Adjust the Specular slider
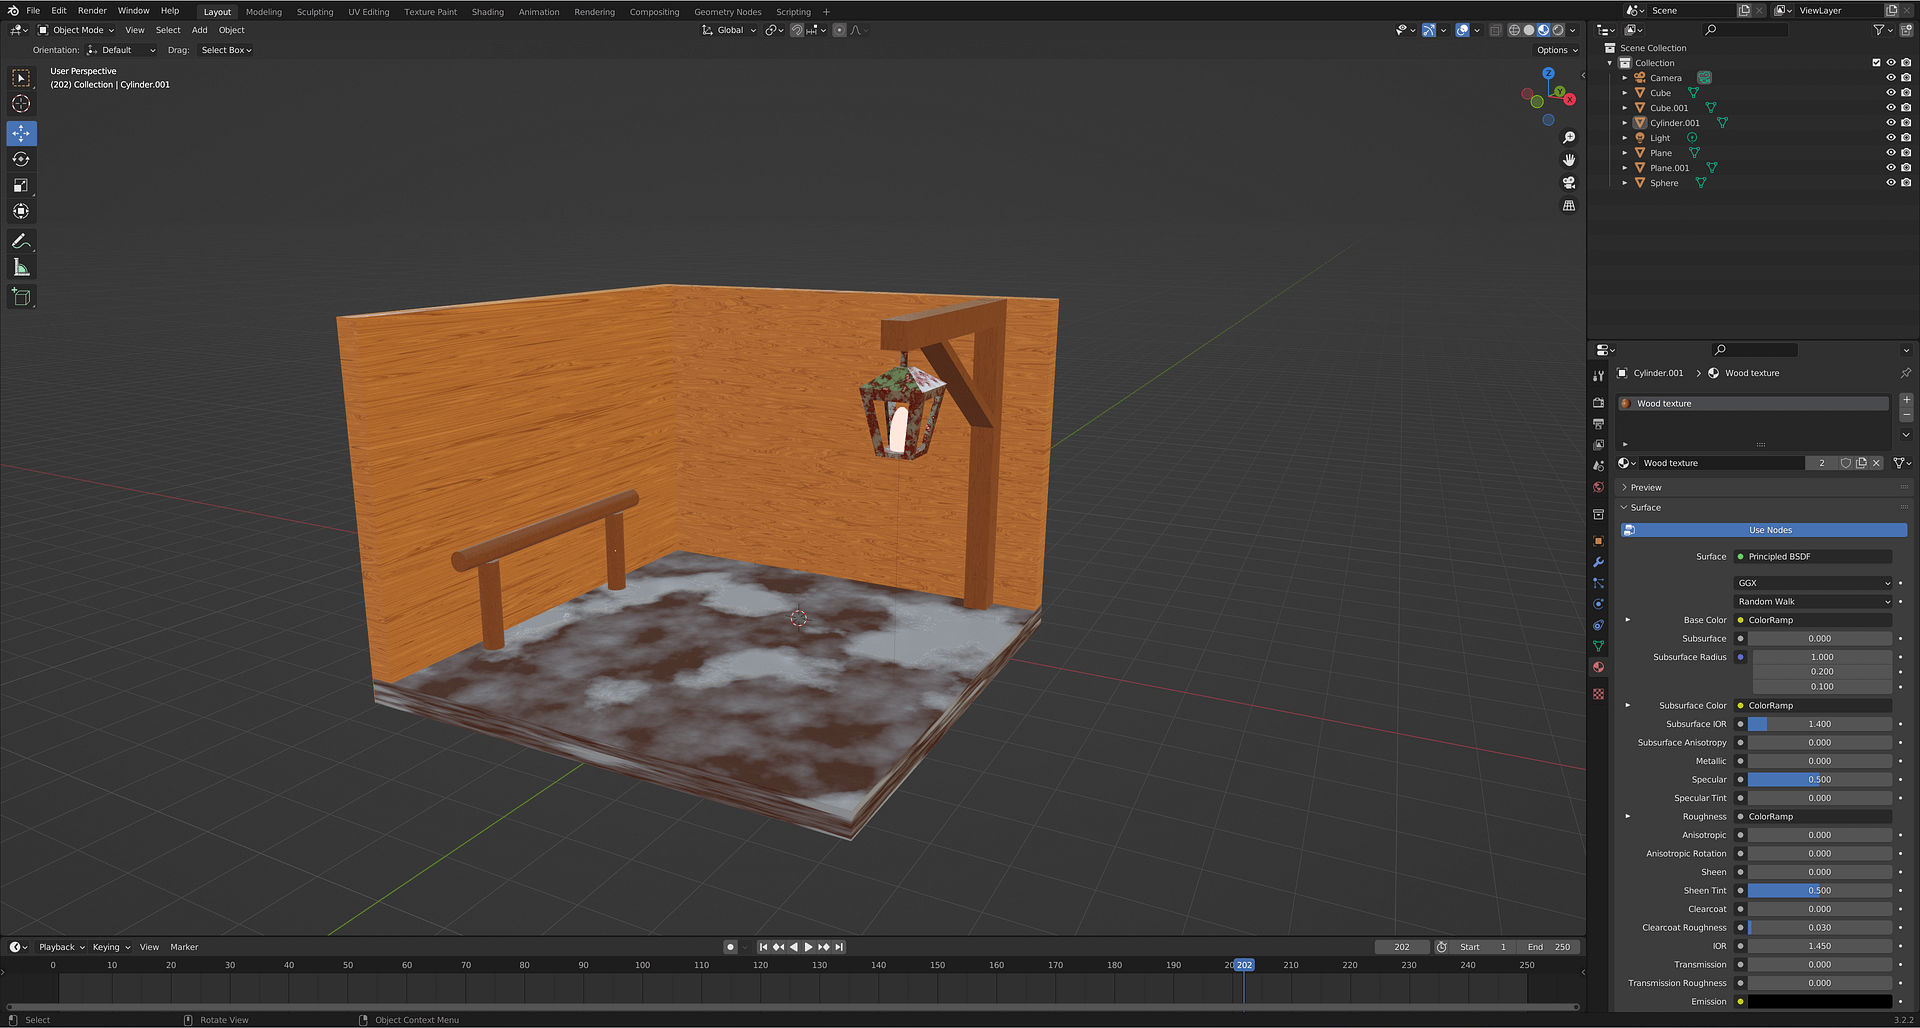1920x1028 pixels. (1819, 780)
